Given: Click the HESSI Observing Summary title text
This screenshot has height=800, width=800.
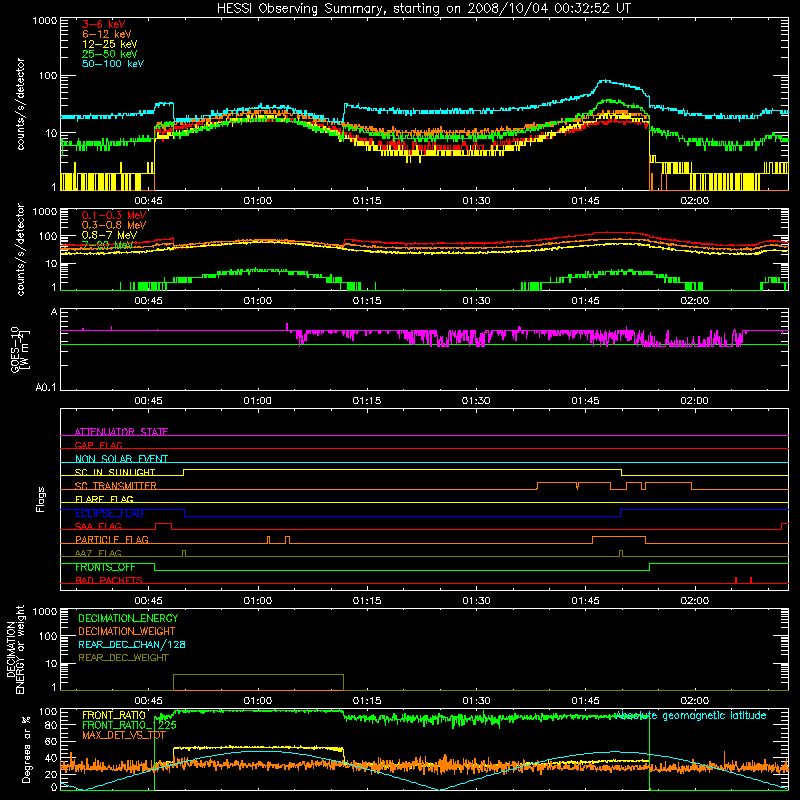Looking at the screenshot, I should (423, 8).
